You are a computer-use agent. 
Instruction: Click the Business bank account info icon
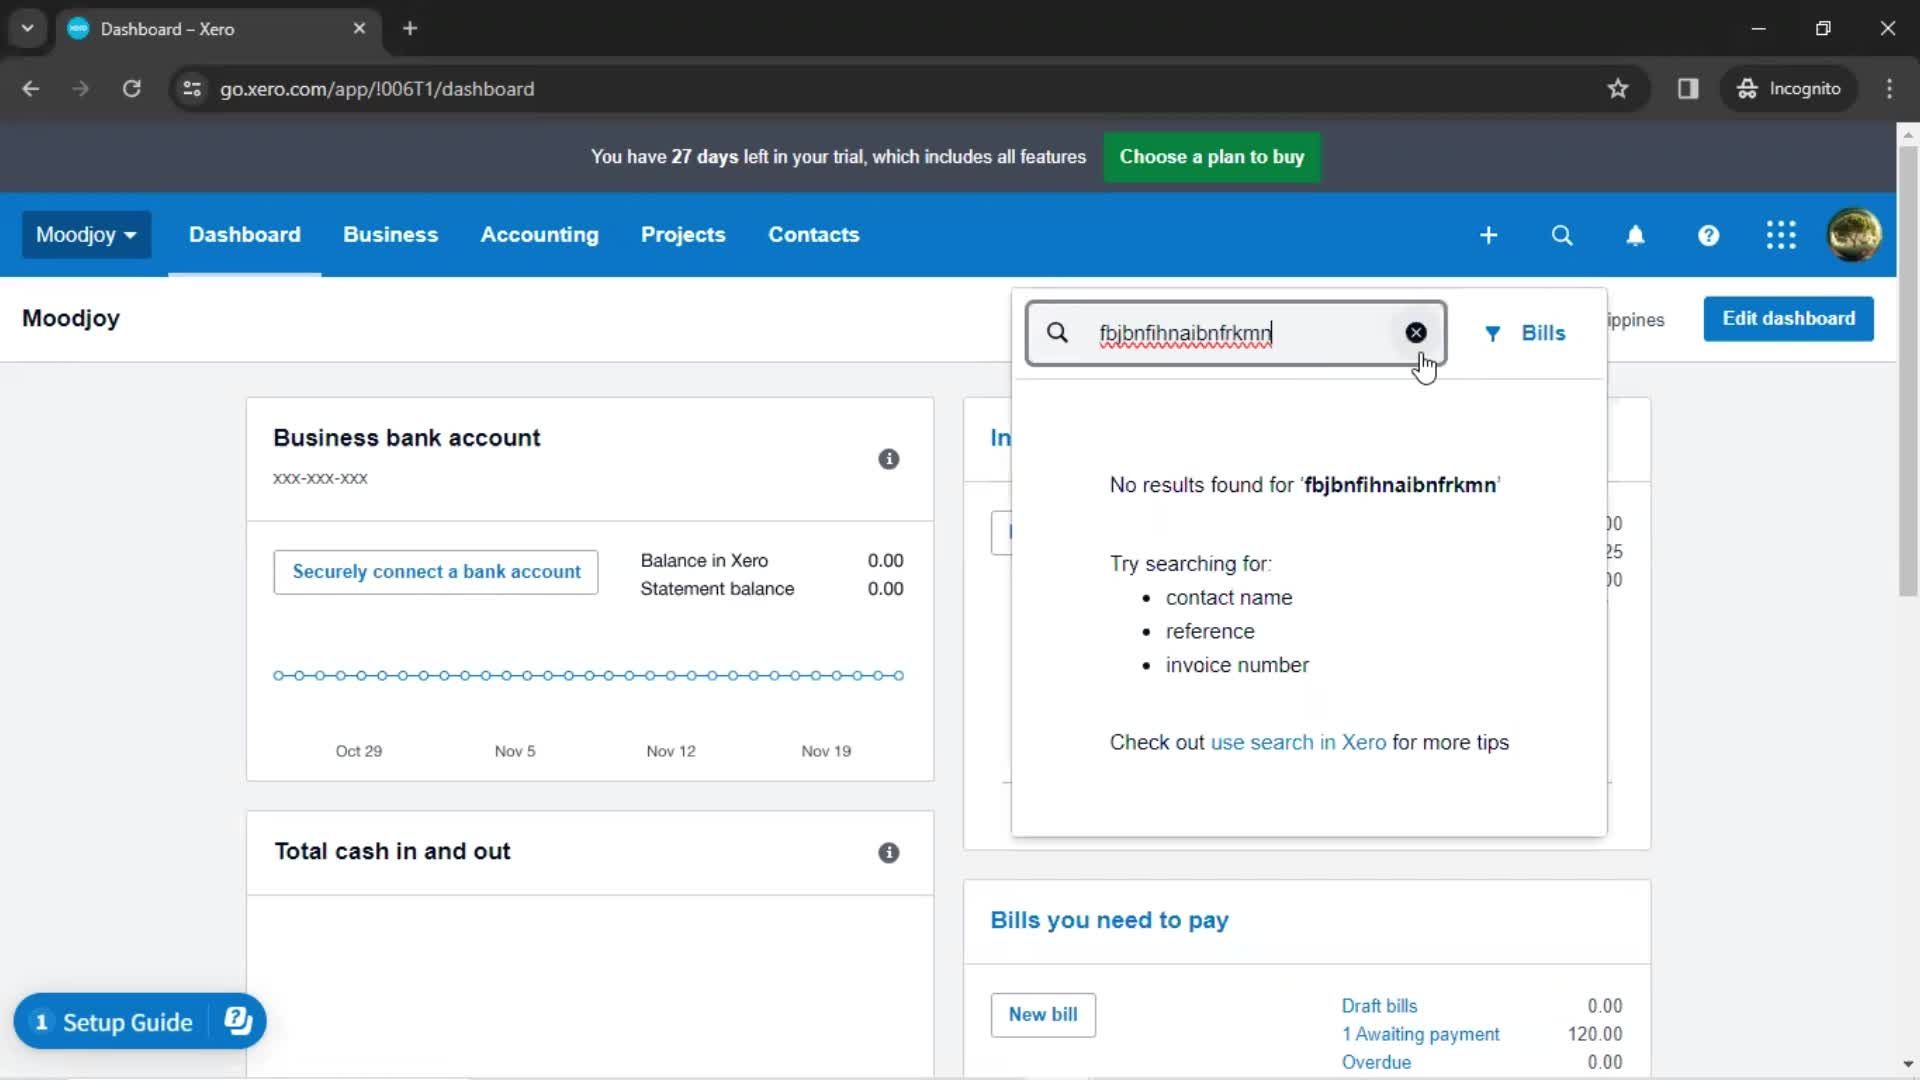tap(888, 459)
